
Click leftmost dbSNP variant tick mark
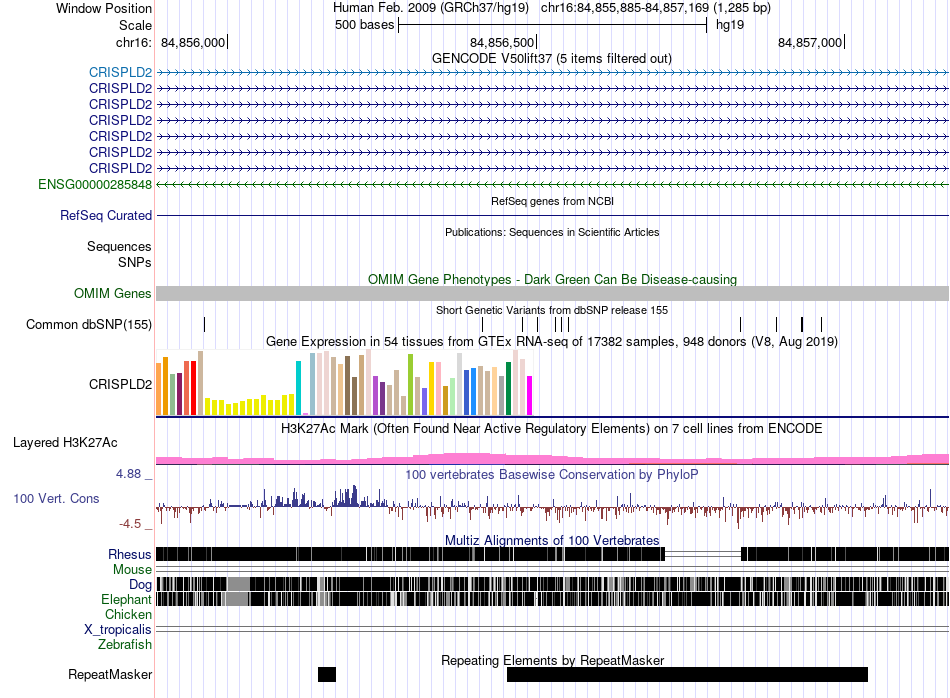click(x=205, y=324)
